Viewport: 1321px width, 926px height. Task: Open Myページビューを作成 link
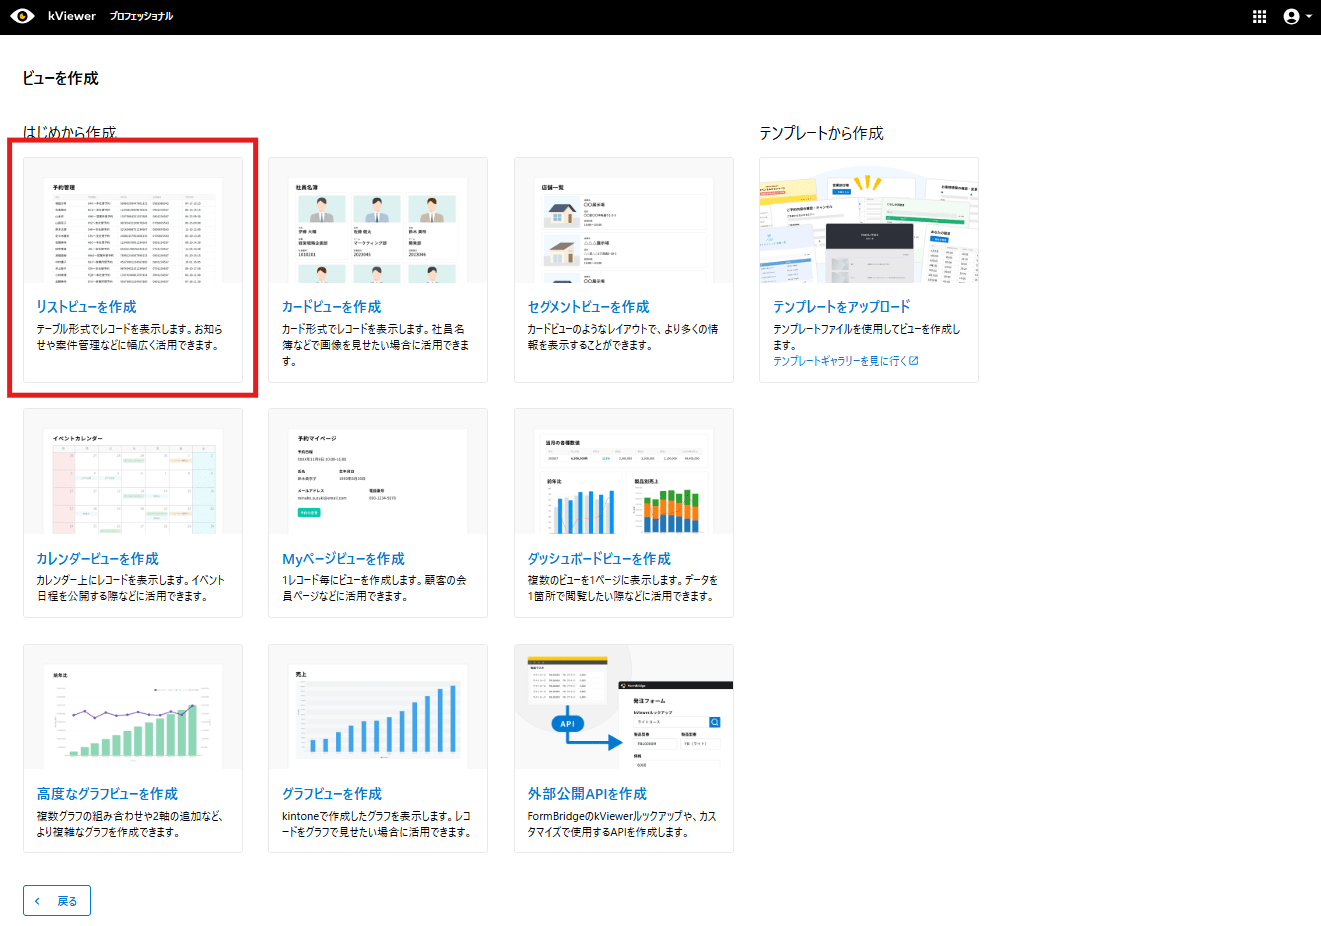[x=343, y=558]
